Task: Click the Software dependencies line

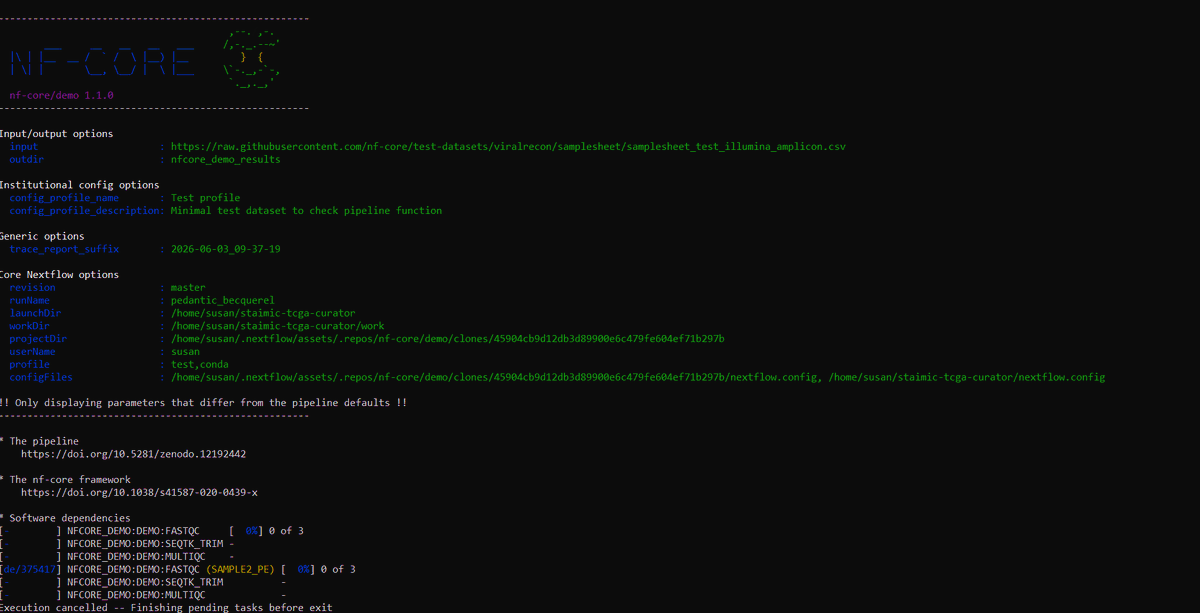Action: point(66,518)
